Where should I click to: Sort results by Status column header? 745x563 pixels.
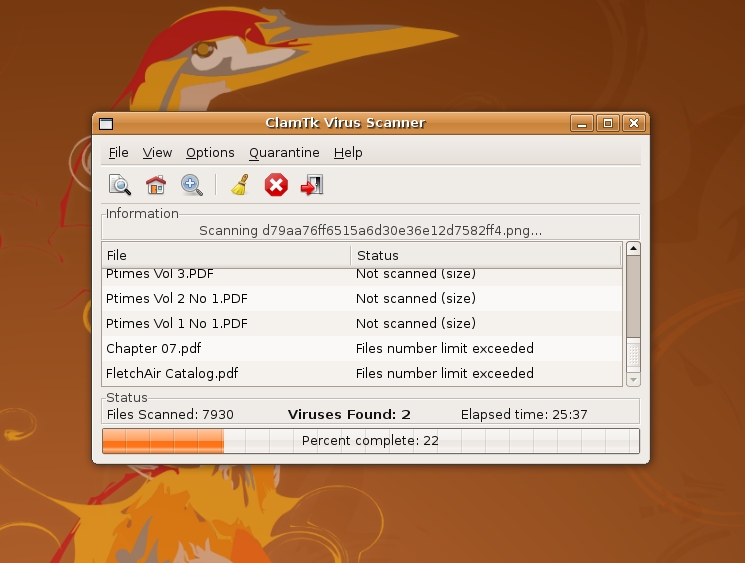[x=486, y=255]
